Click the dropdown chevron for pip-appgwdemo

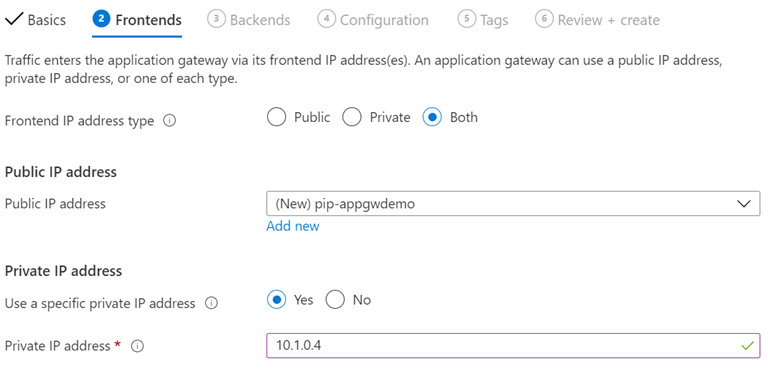[x=744, y=204]
